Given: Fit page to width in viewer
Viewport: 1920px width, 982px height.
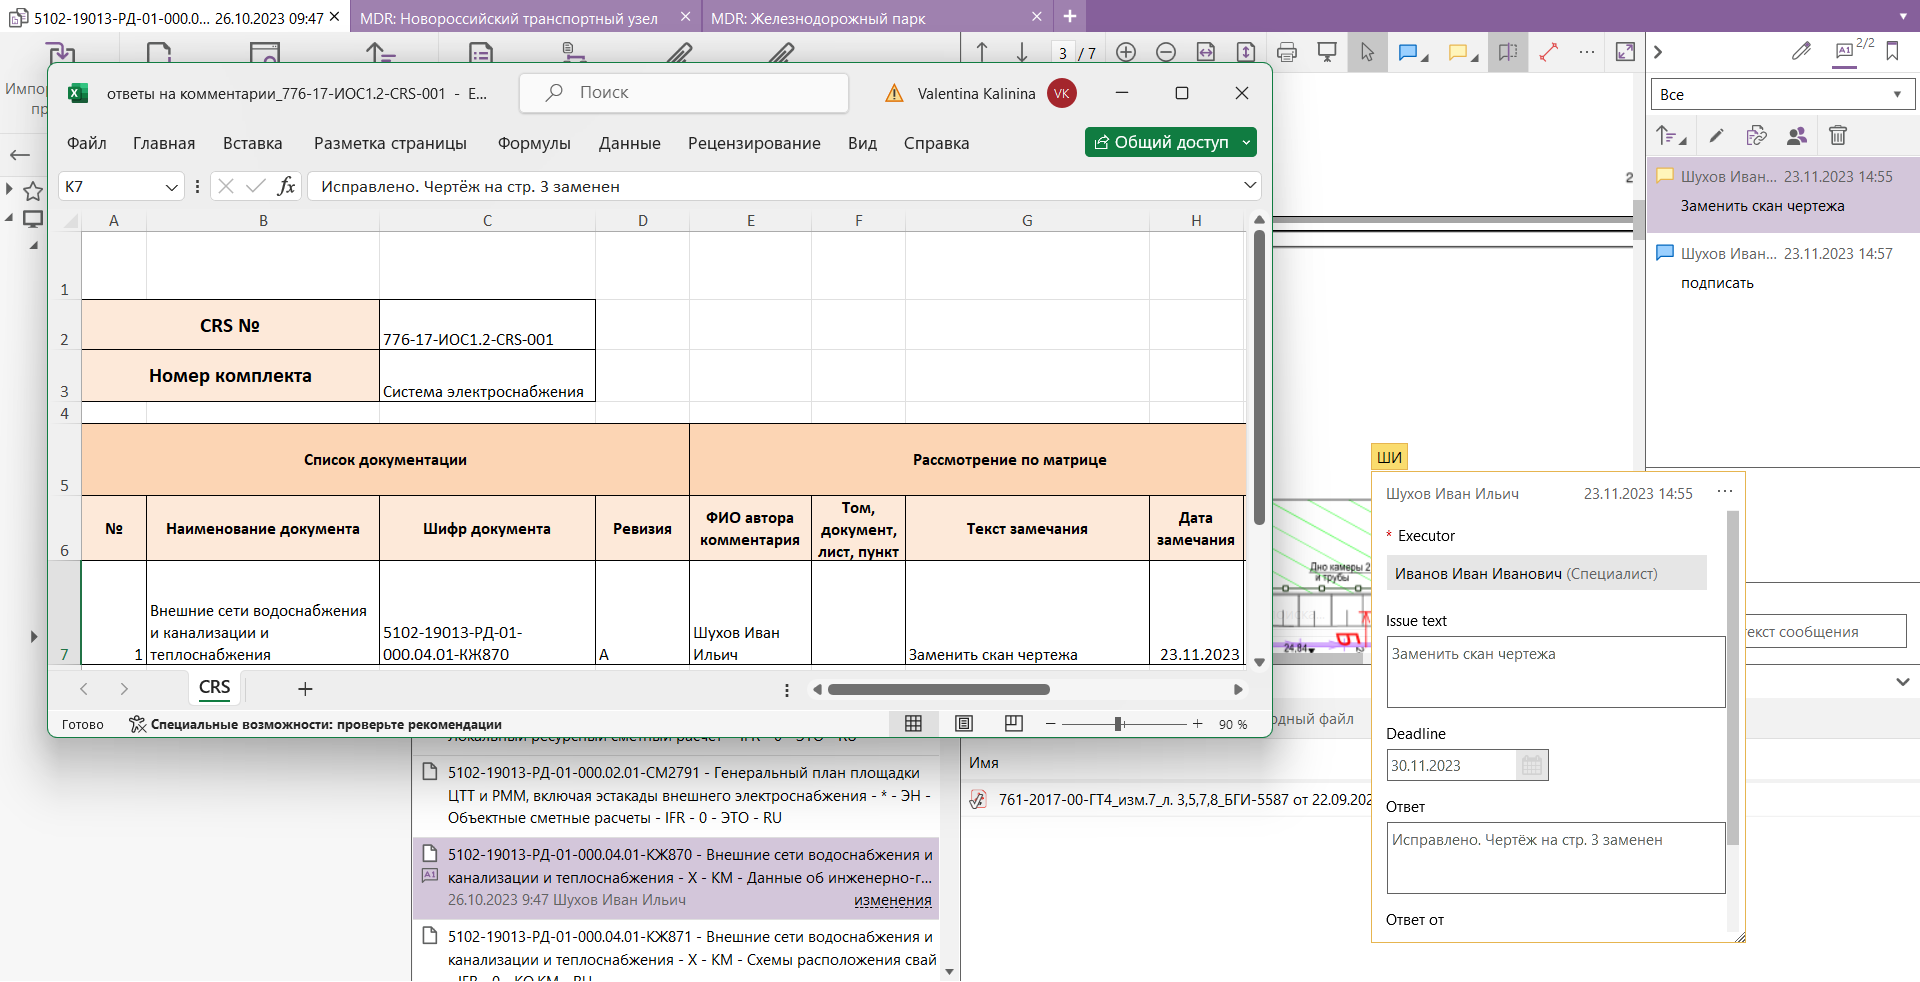Looking at the screenshot, I should 1206,52.
